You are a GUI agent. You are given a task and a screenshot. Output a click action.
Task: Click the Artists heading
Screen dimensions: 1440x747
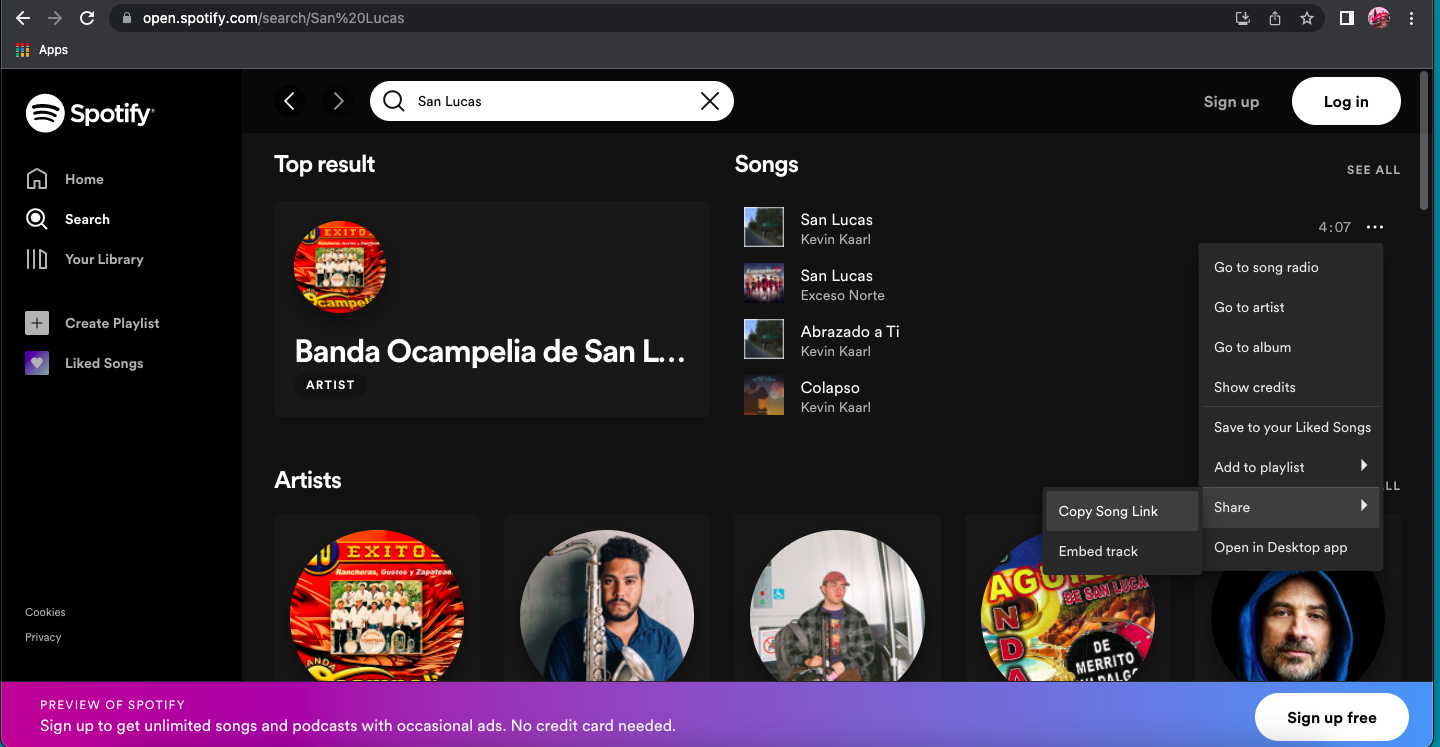click(308, 480)
